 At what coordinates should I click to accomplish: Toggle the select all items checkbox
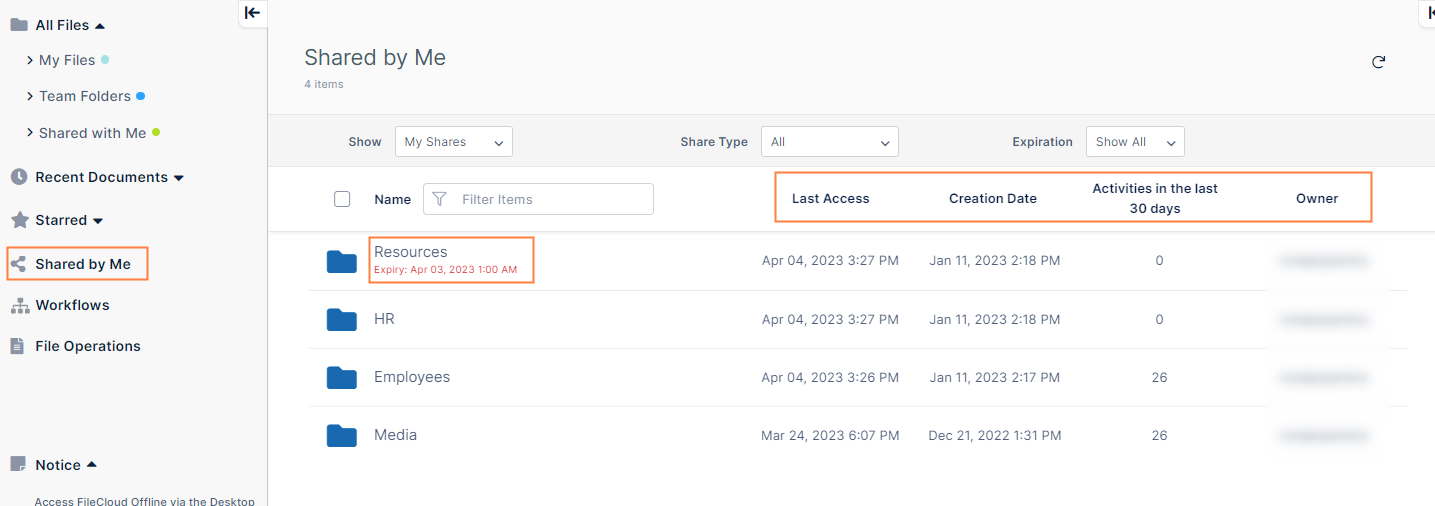click(342, 199)
